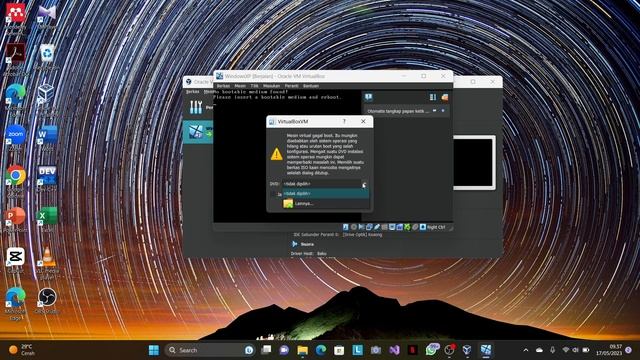
Task: Open the DVD selection combo box
Action: point(324,184)
